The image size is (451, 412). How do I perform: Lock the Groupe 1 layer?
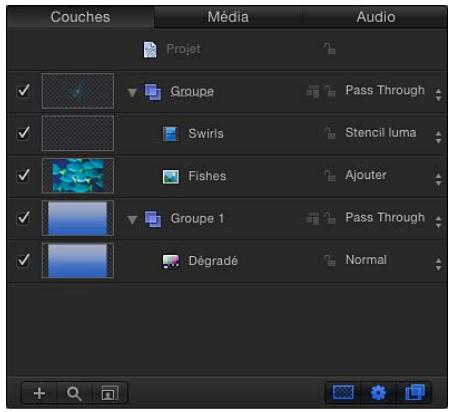pos(330,218)
